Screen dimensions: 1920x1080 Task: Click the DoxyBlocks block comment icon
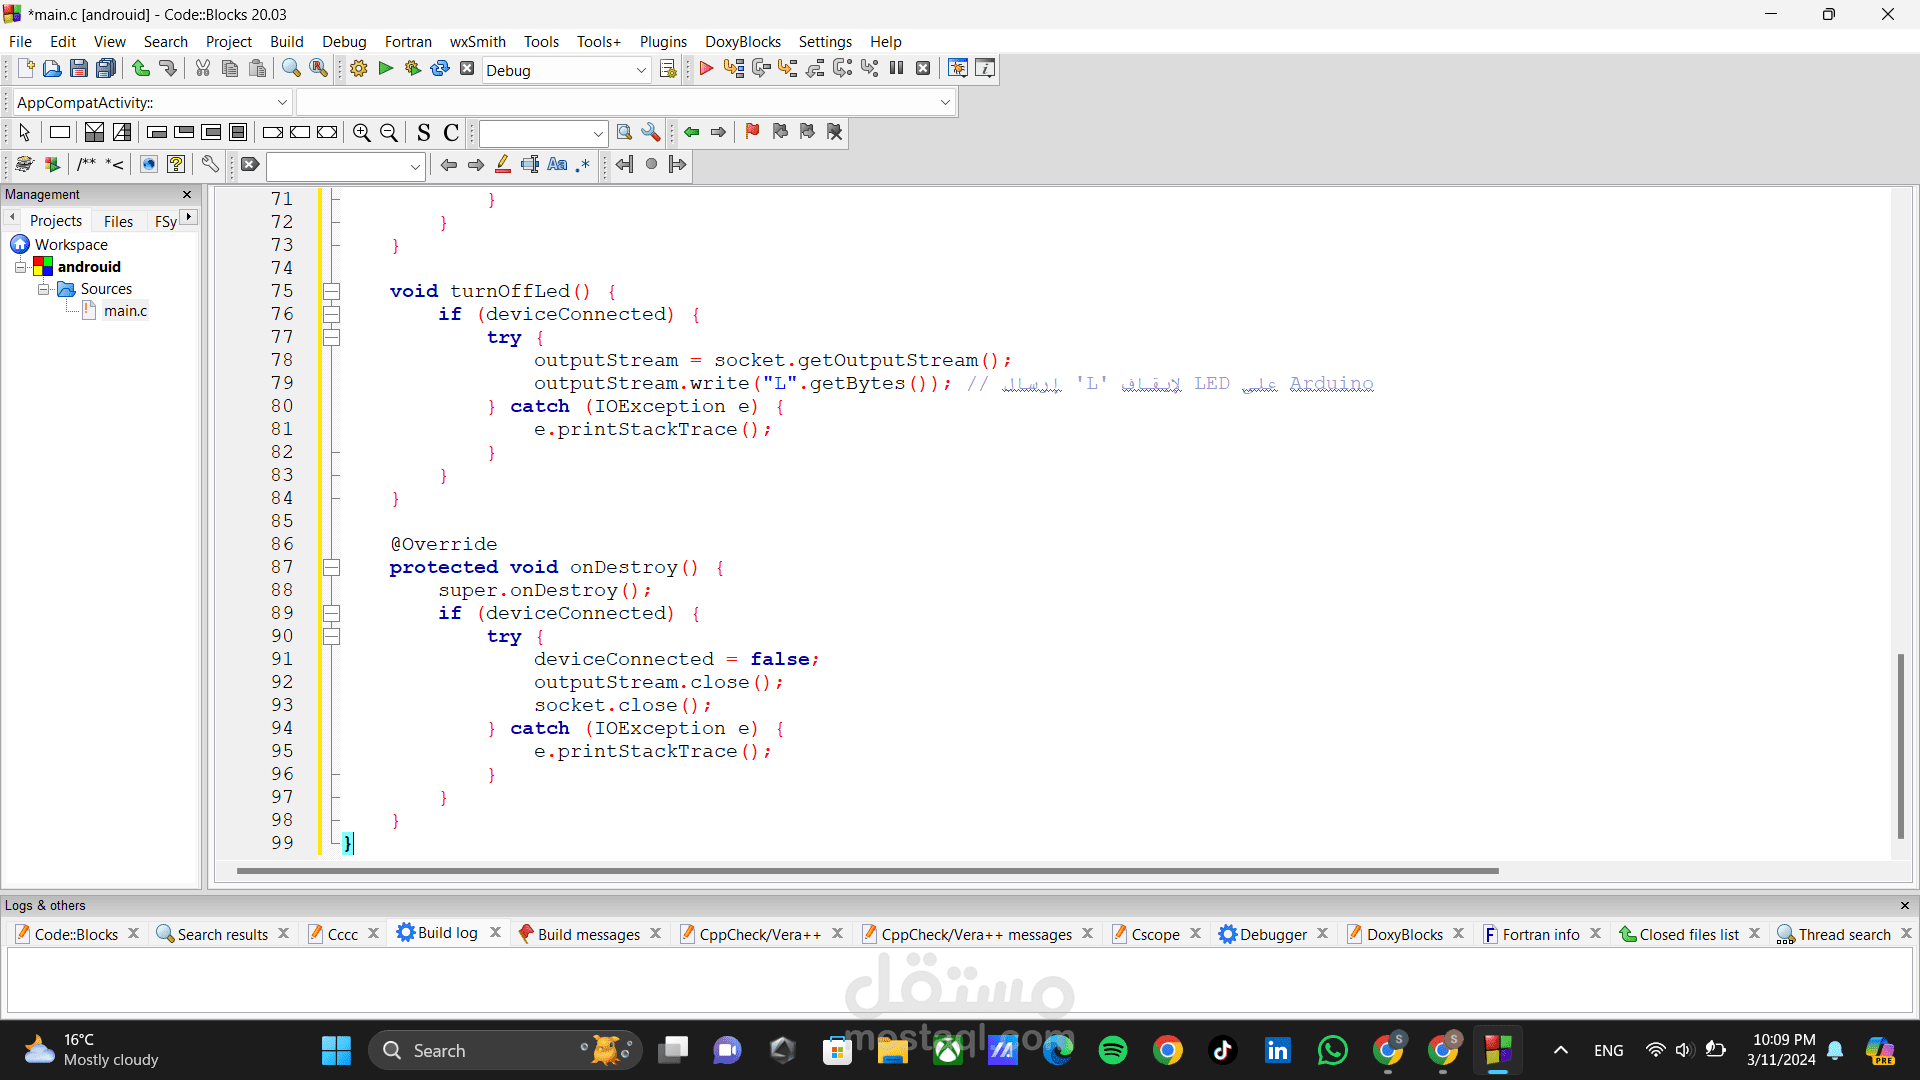click(87, 165)
